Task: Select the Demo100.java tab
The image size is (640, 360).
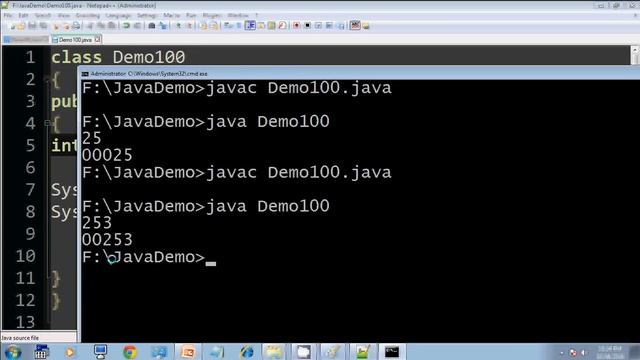Action: click(x=75, y=40)
